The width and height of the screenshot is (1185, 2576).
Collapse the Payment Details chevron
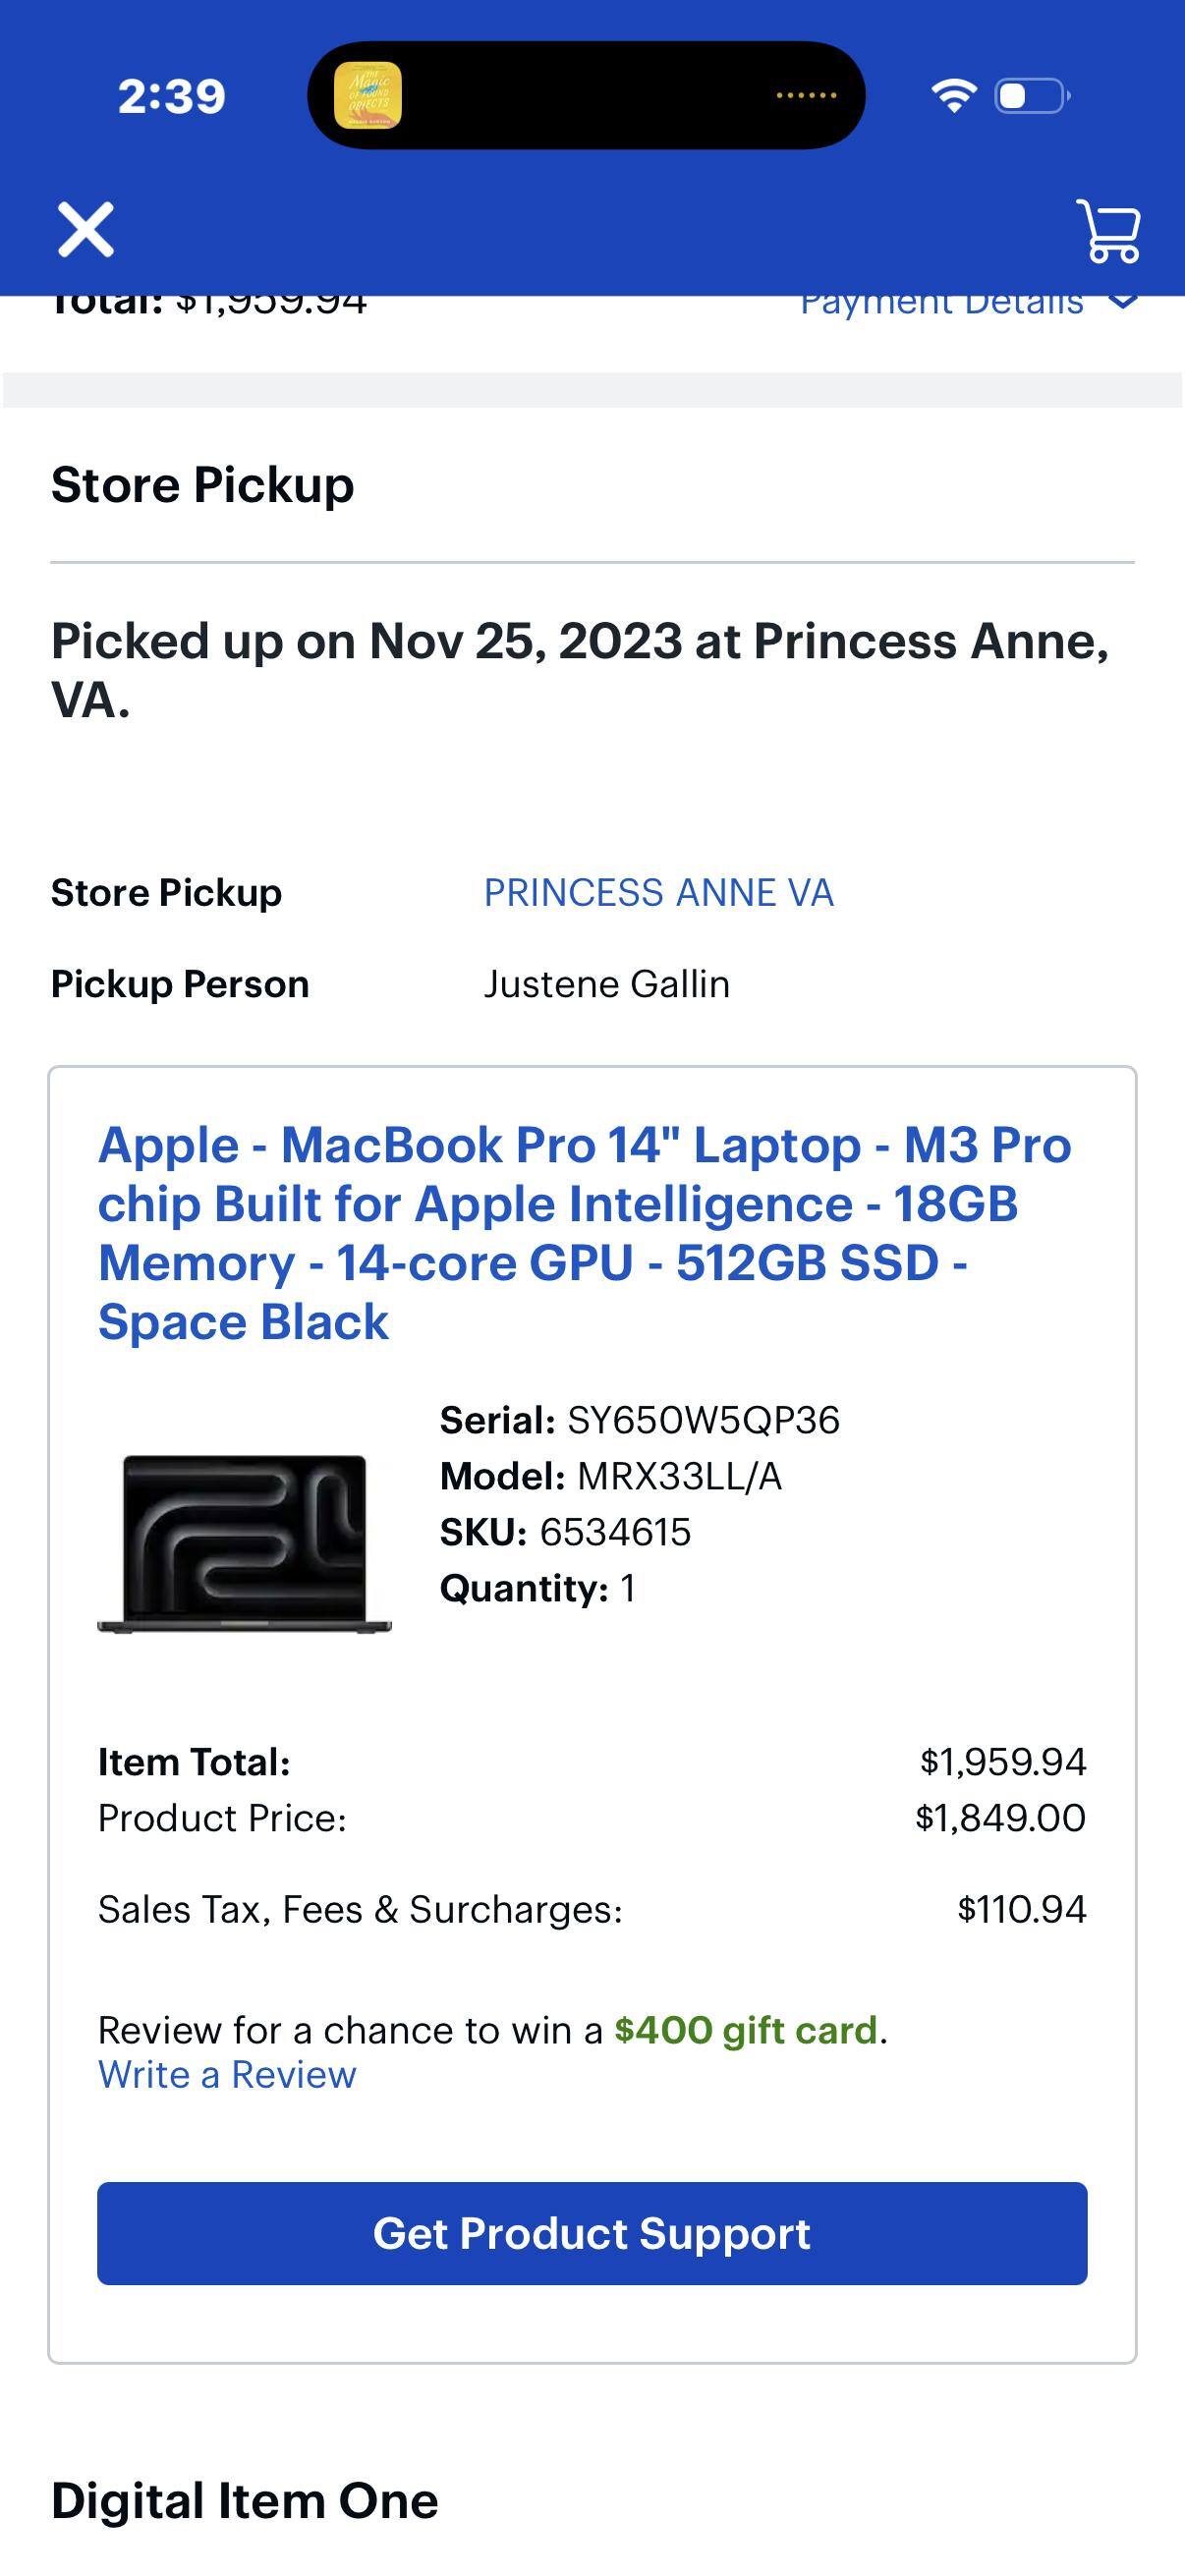point(1122,301)
